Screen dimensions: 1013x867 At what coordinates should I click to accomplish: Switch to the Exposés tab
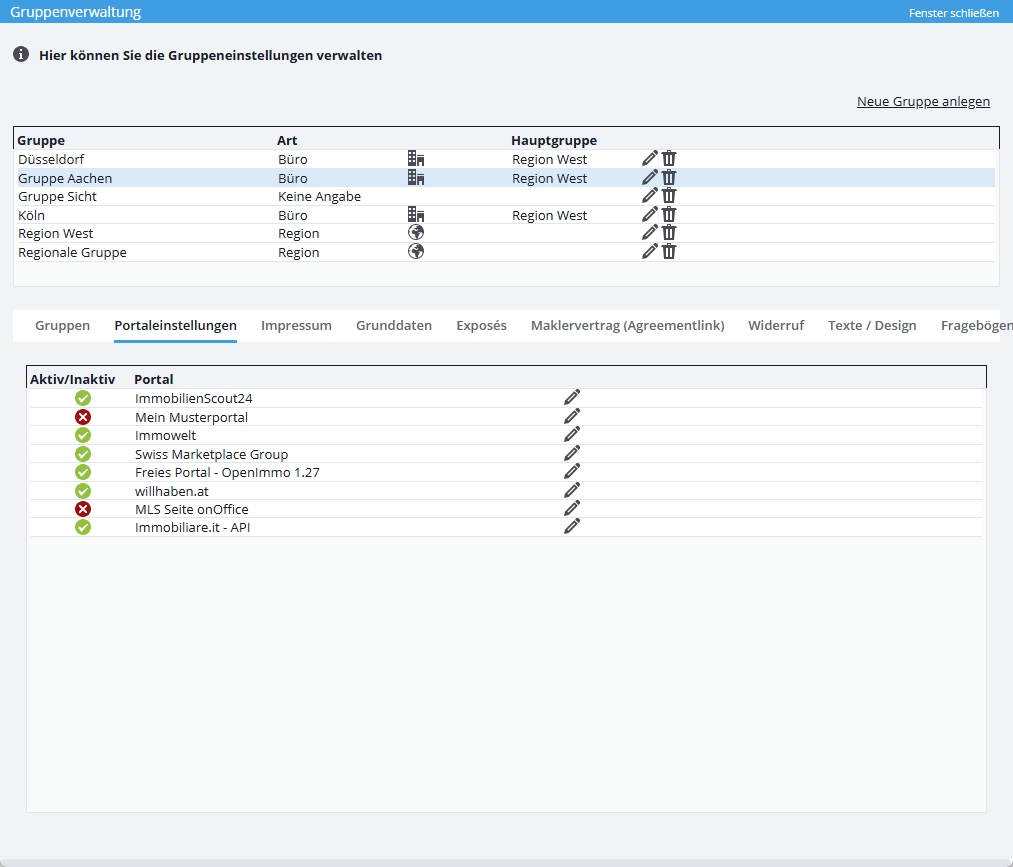[x=481, y=326]
